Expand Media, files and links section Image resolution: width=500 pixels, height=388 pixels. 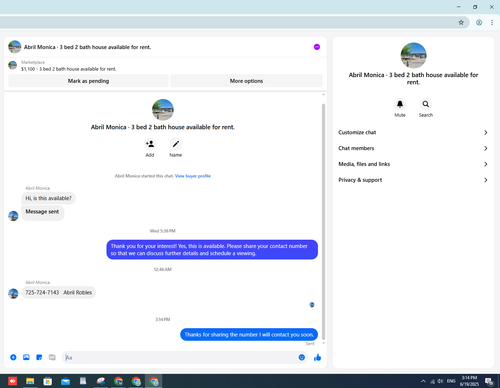tap(413, 164)
